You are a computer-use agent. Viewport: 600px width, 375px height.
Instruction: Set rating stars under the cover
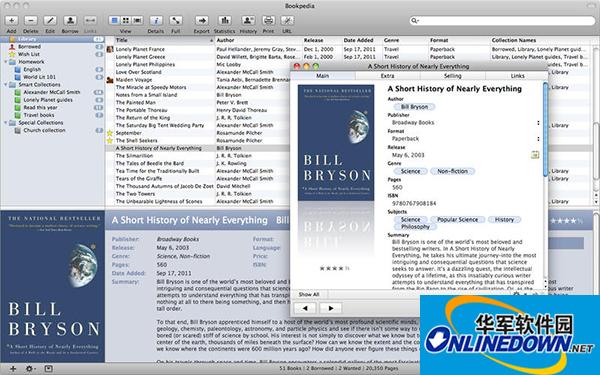coord(334,269)
